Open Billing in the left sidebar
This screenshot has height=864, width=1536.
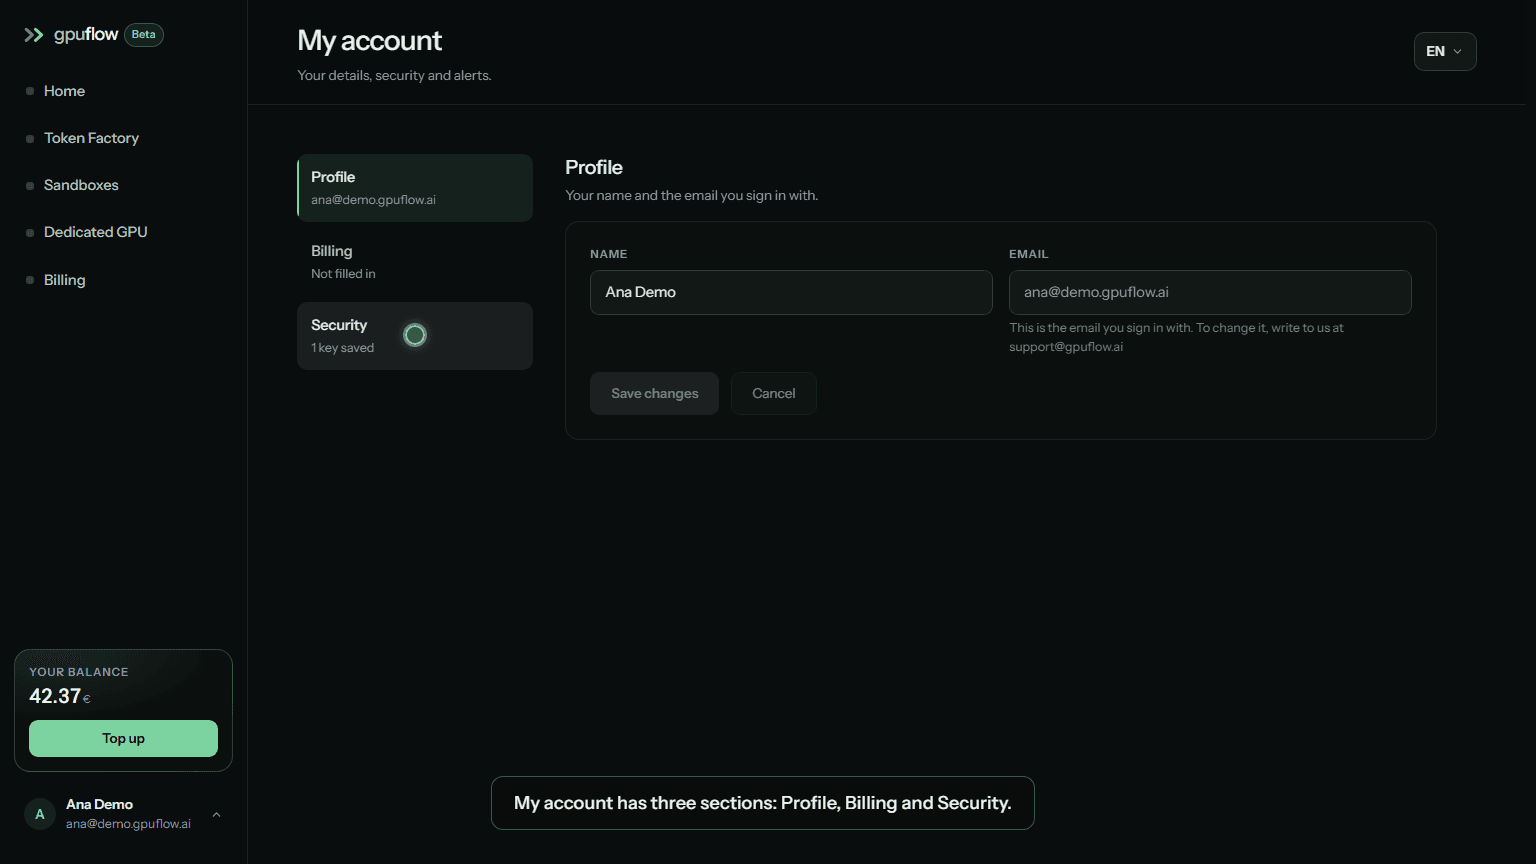point(64,280)
